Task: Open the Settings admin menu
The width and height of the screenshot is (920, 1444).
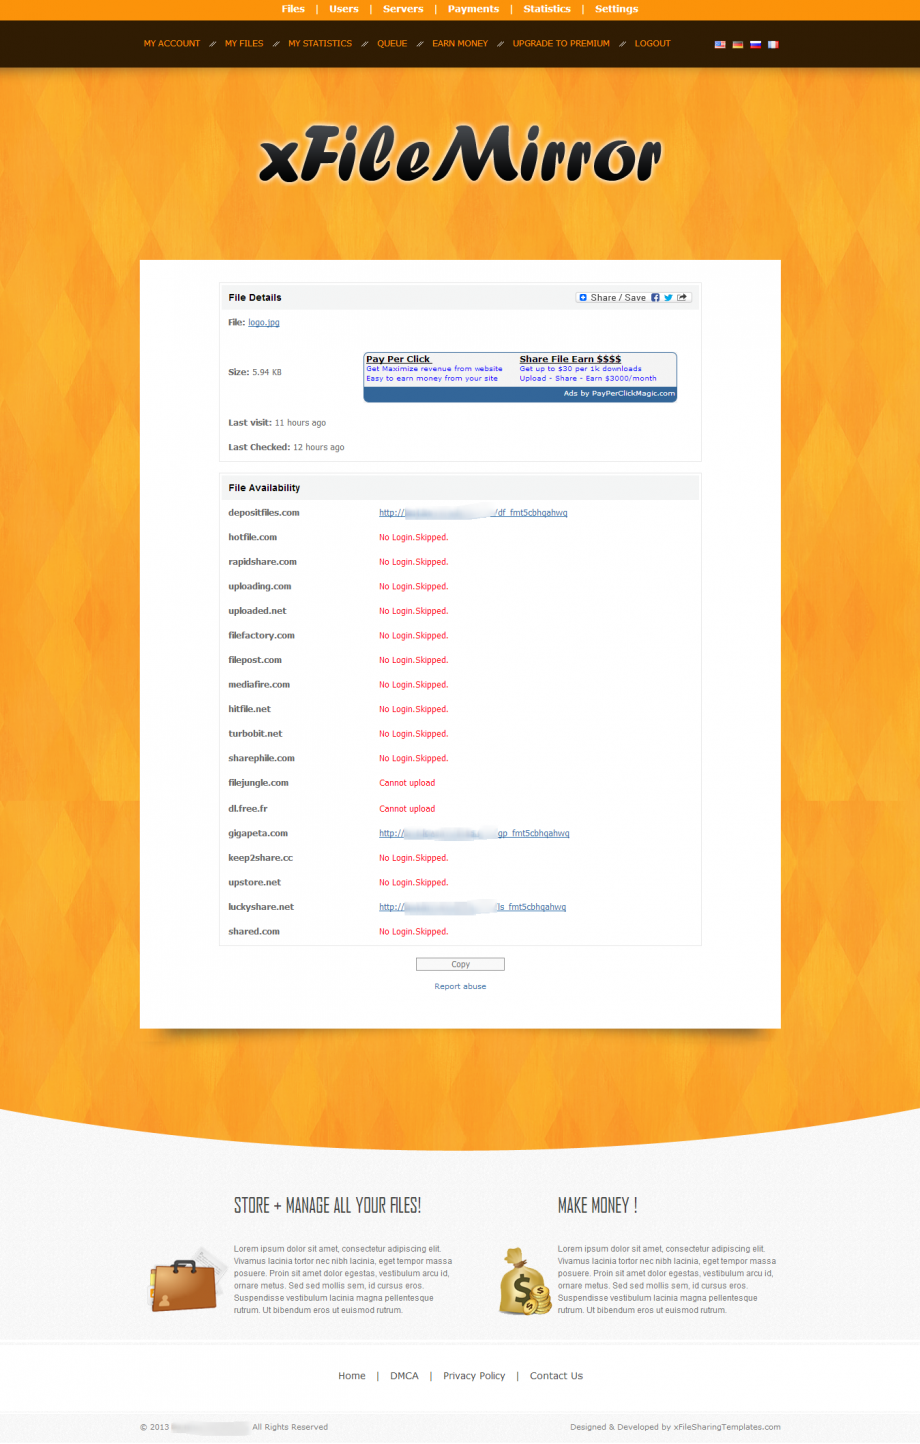Action: click(616, 9)
